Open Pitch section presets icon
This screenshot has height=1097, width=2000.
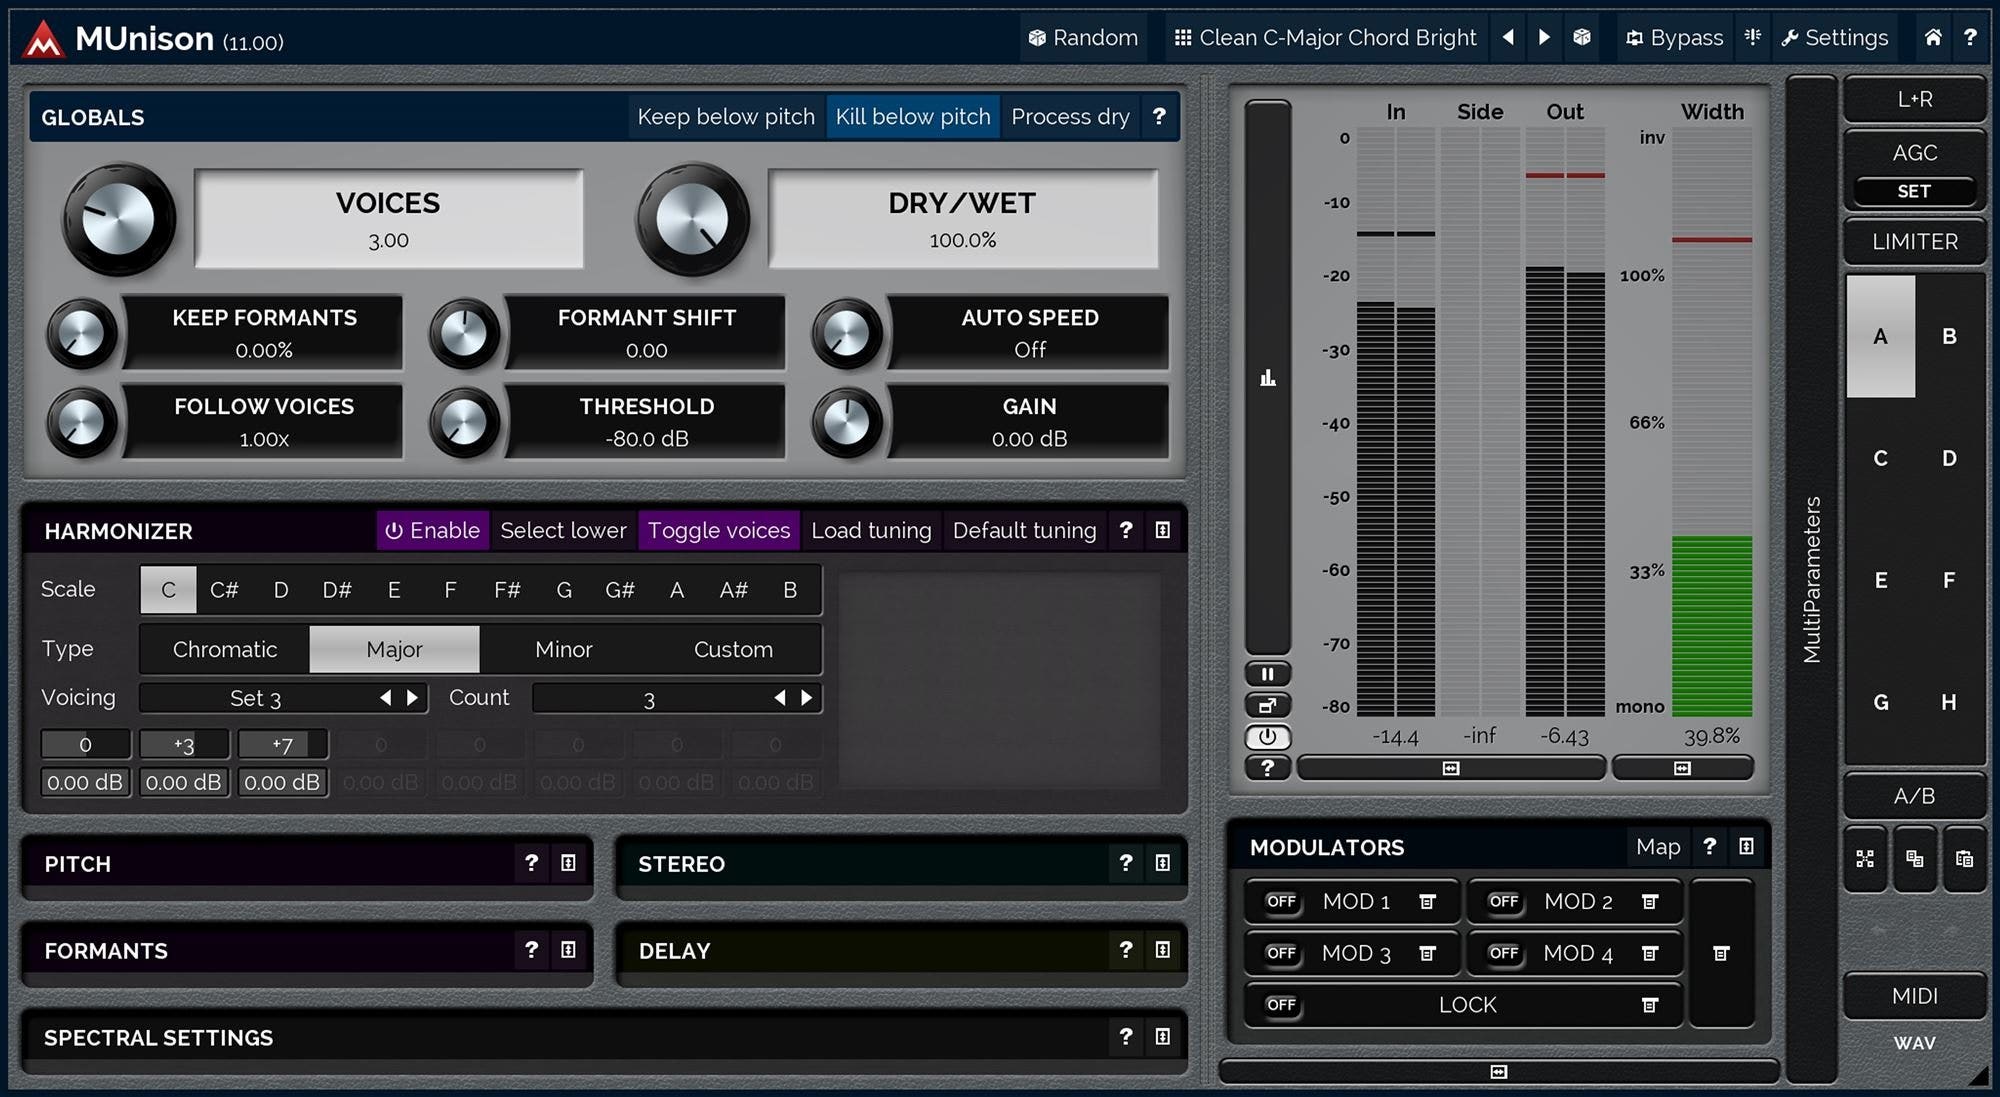click(x=568, y=863)
